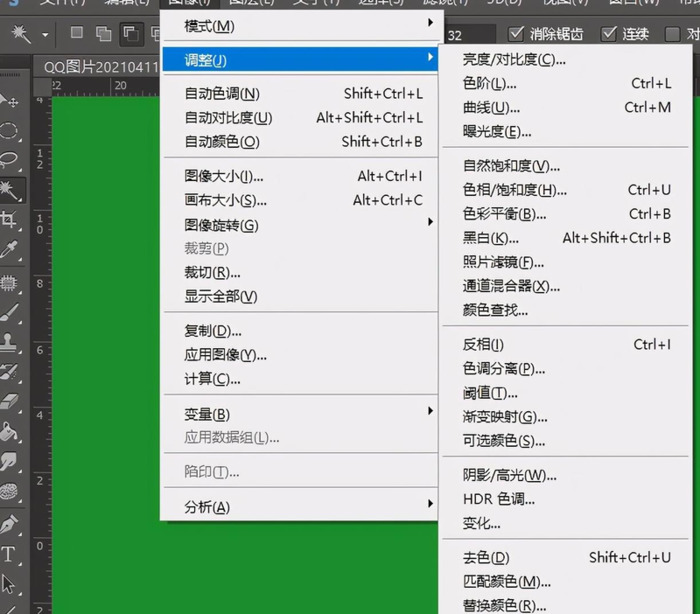The width and height of the screenshot is (700, 614).
Task: Open 应用图像(Y) dialog
Action: pos(300,355)
